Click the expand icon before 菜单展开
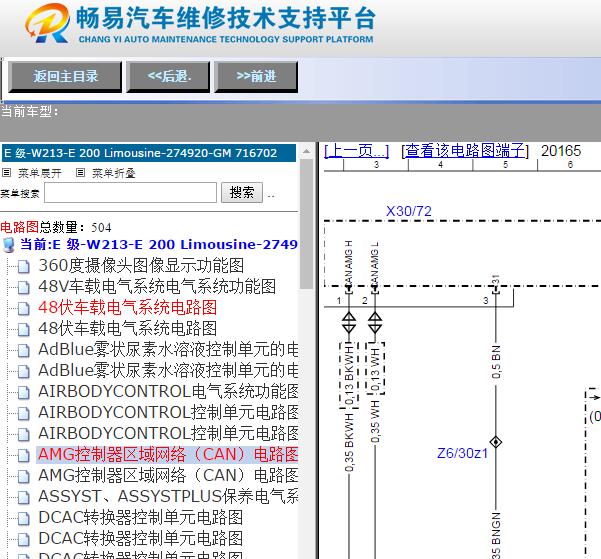601x559 pixels. (x=7, y=173)
